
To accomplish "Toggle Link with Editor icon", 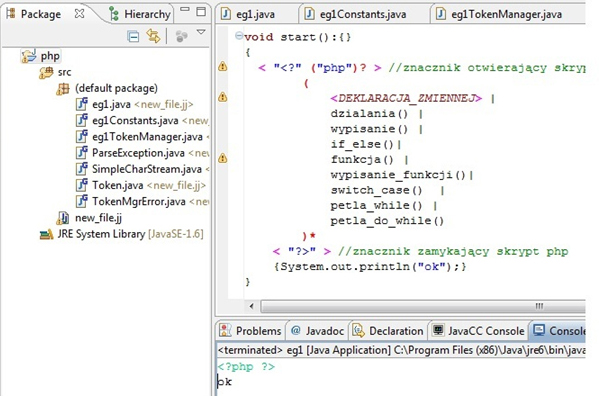I will (x=154, y=36).
